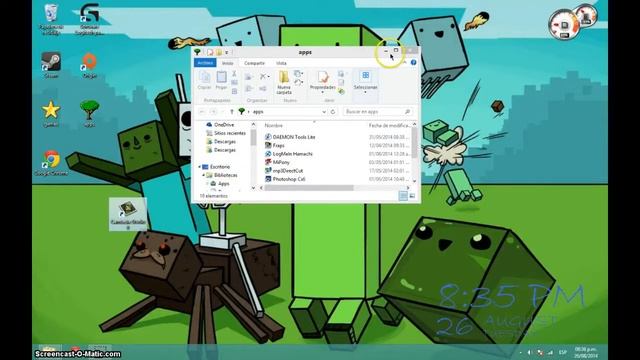Open the Eliminar dropdown arrow in ribbon
The height and width of the screenshot is (360, 640).
click(269, 77)
